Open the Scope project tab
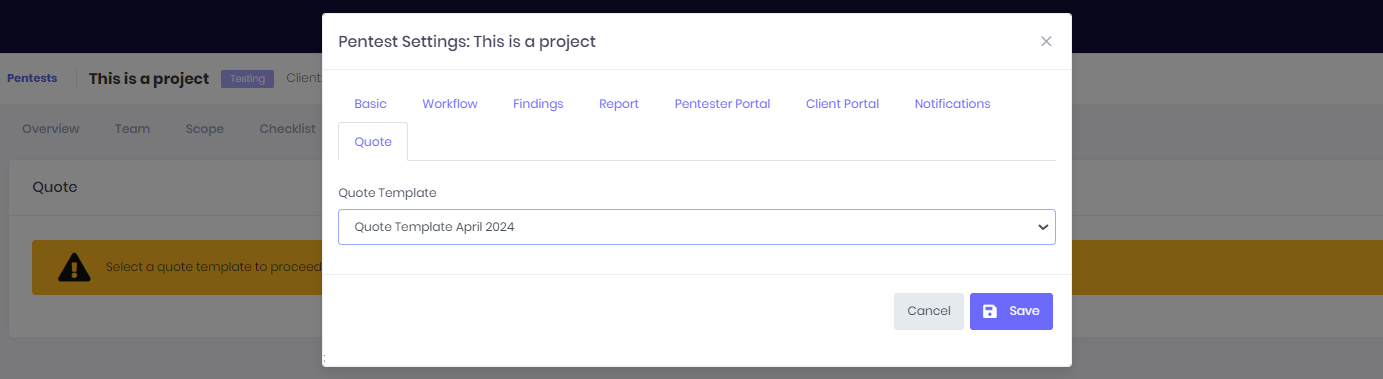The height and width of the screenshot is (379, 1383). coord(205,129)
